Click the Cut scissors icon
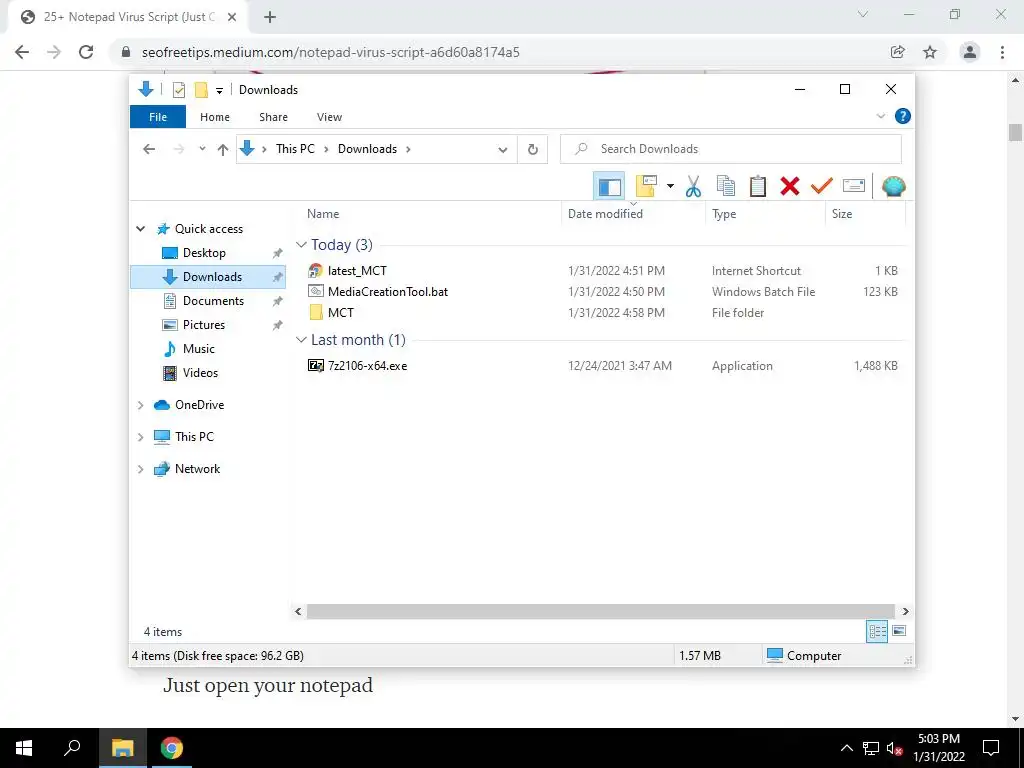Image resolution: width=1024 pixels, height=768 pixels. pos(693,187)
